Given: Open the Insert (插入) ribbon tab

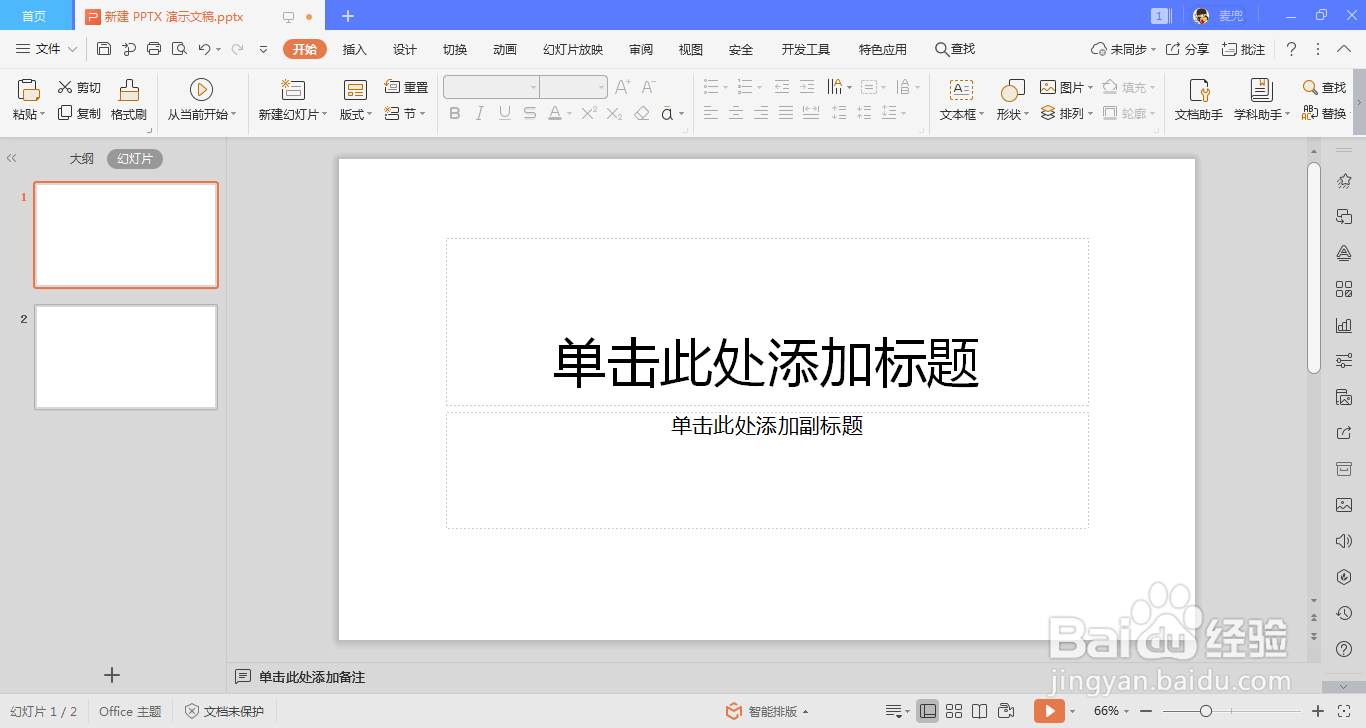Looking at the screenshot, I should coord(355,49).
